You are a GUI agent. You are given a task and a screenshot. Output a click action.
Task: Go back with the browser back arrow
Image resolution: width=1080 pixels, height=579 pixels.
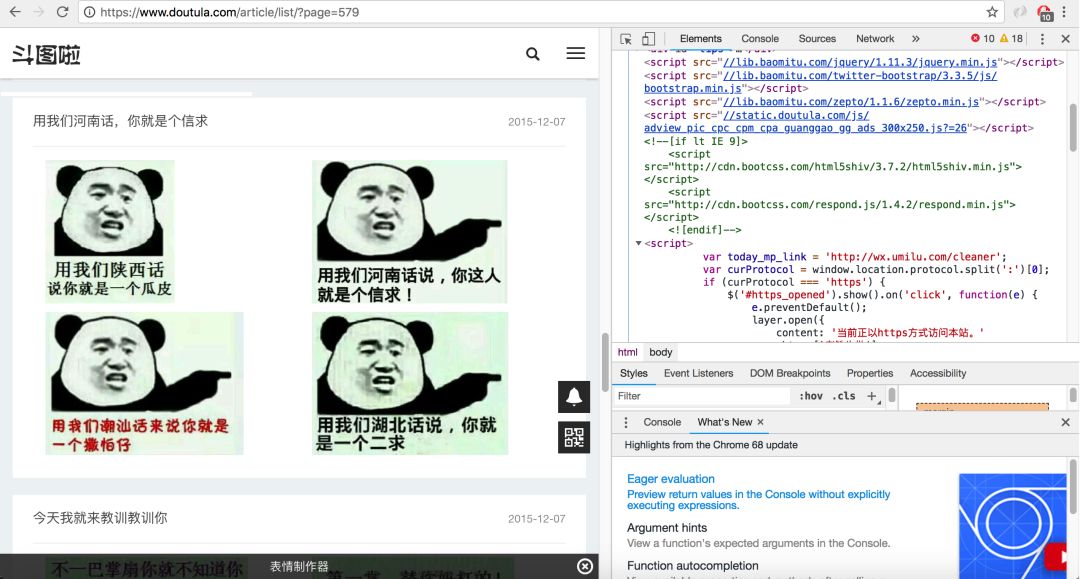click(x=15, y=12)
